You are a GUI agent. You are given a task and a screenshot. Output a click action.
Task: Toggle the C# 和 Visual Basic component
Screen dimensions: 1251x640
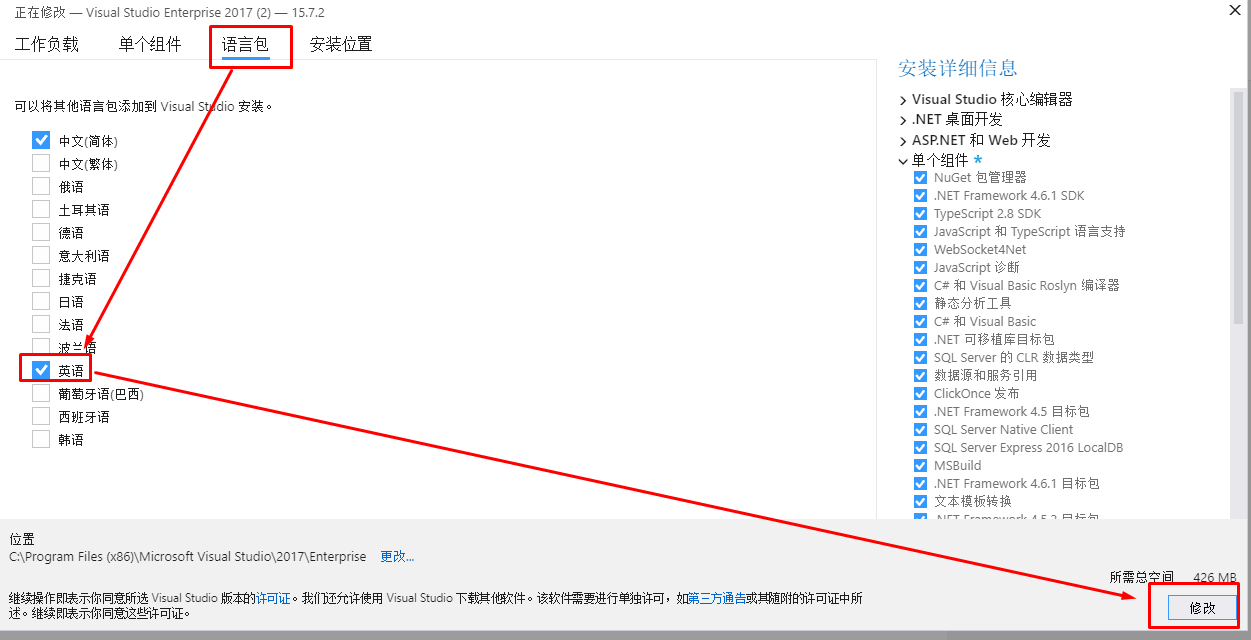pyautogui.click(x=920, y=321)
